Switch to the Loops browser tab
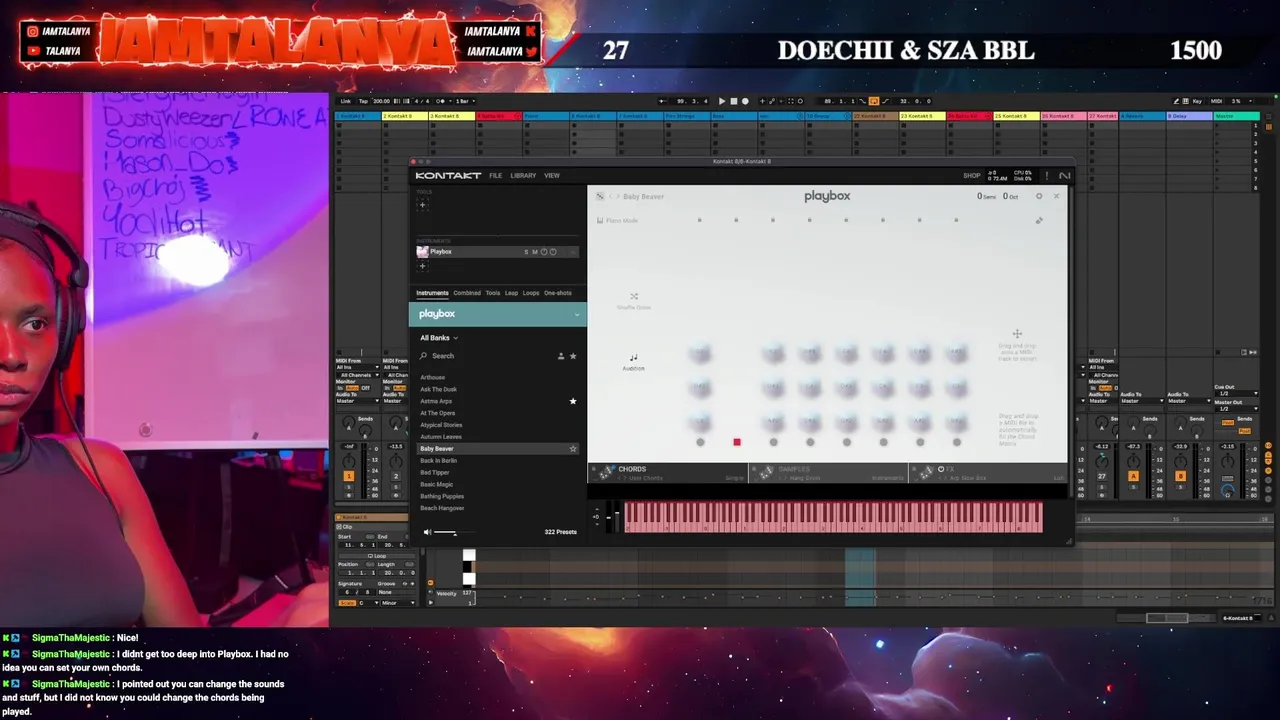The image size is (1280, 720). click(530, 293)
